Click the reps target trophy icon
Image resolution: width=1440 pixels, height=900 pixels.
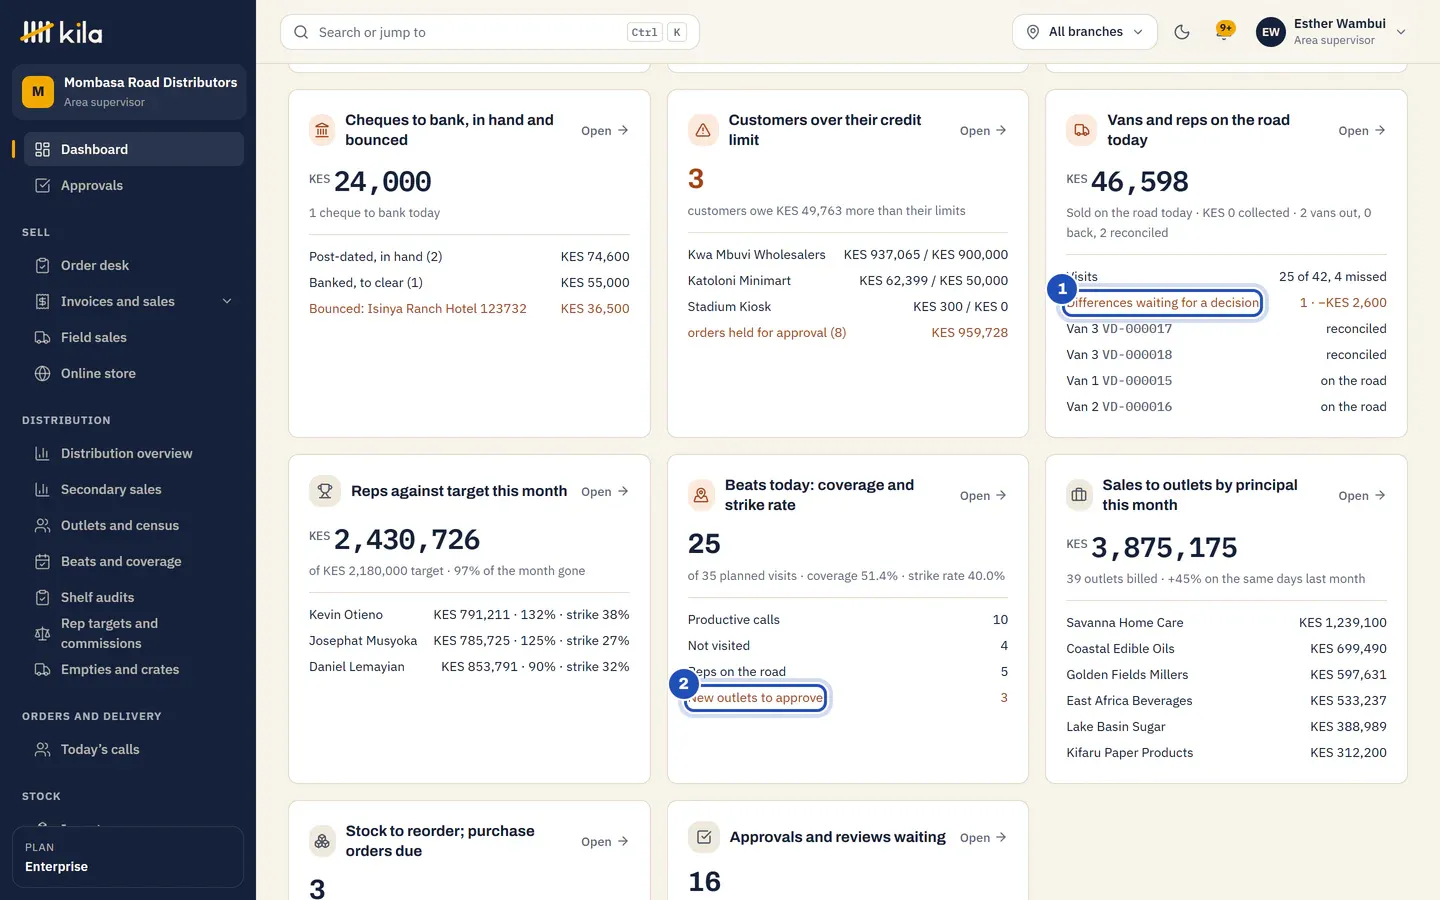pyautogui.click(x=324, y=491)
